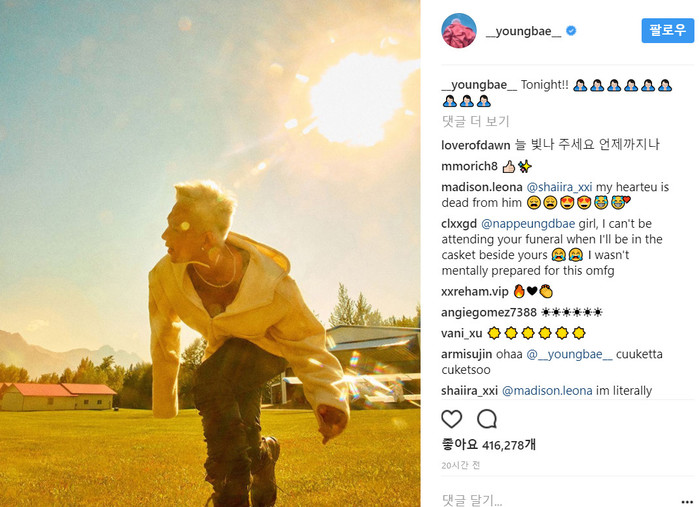This screenshot has height=507, width=699.
Task: Open the more options ellipsis icon
Action: tap(687, 502)
